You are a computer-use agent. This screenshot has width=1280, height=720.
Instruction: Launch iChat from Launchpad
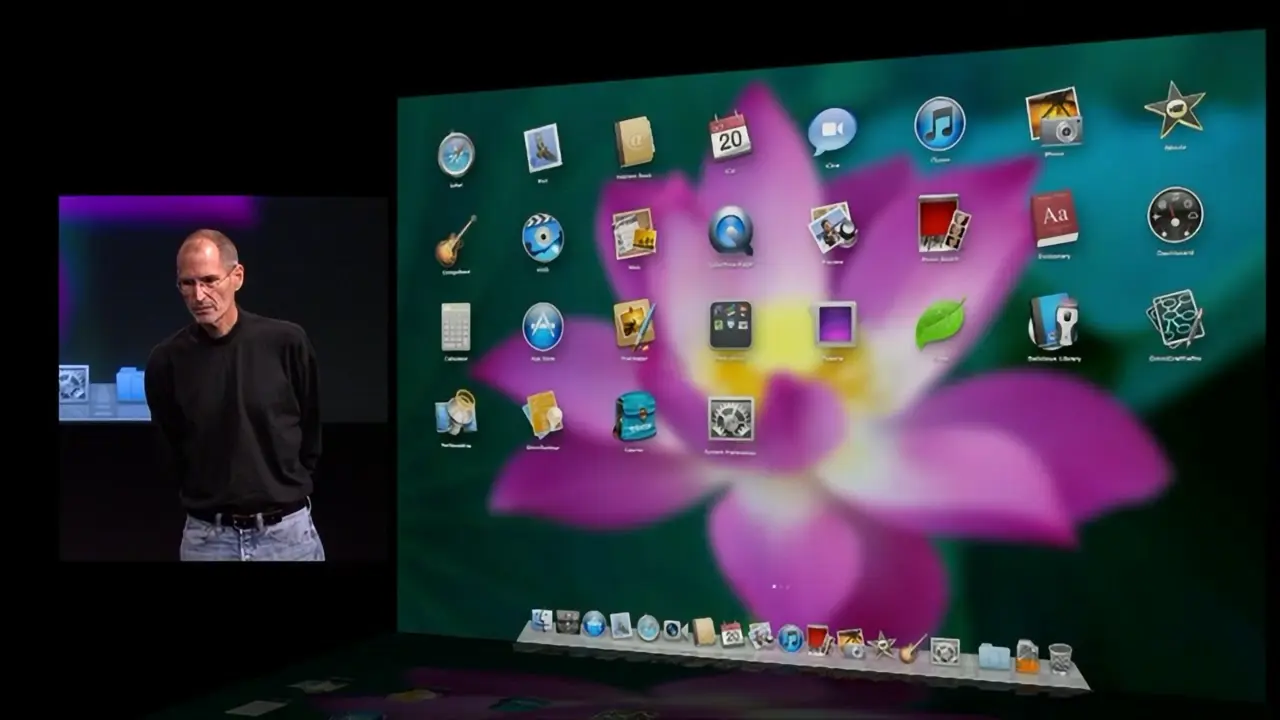[832, 131]
